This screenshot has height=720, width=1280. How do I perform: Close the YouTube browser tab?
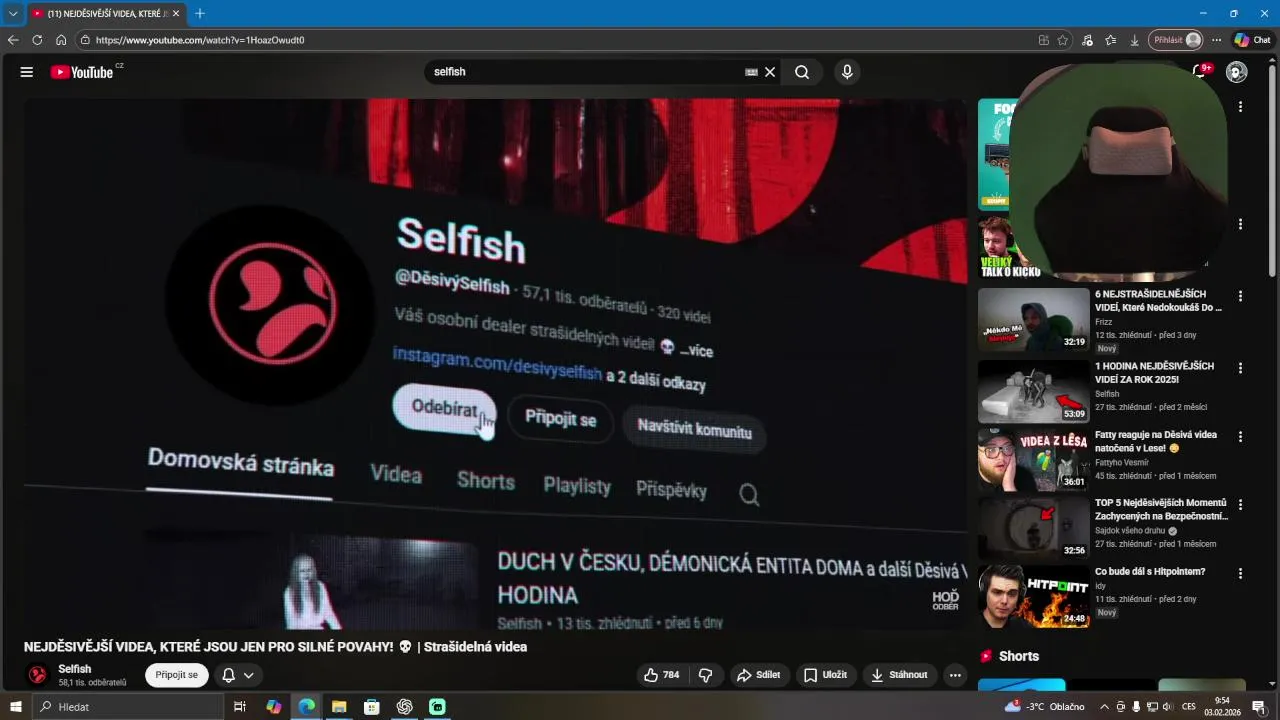pos(176,13)
